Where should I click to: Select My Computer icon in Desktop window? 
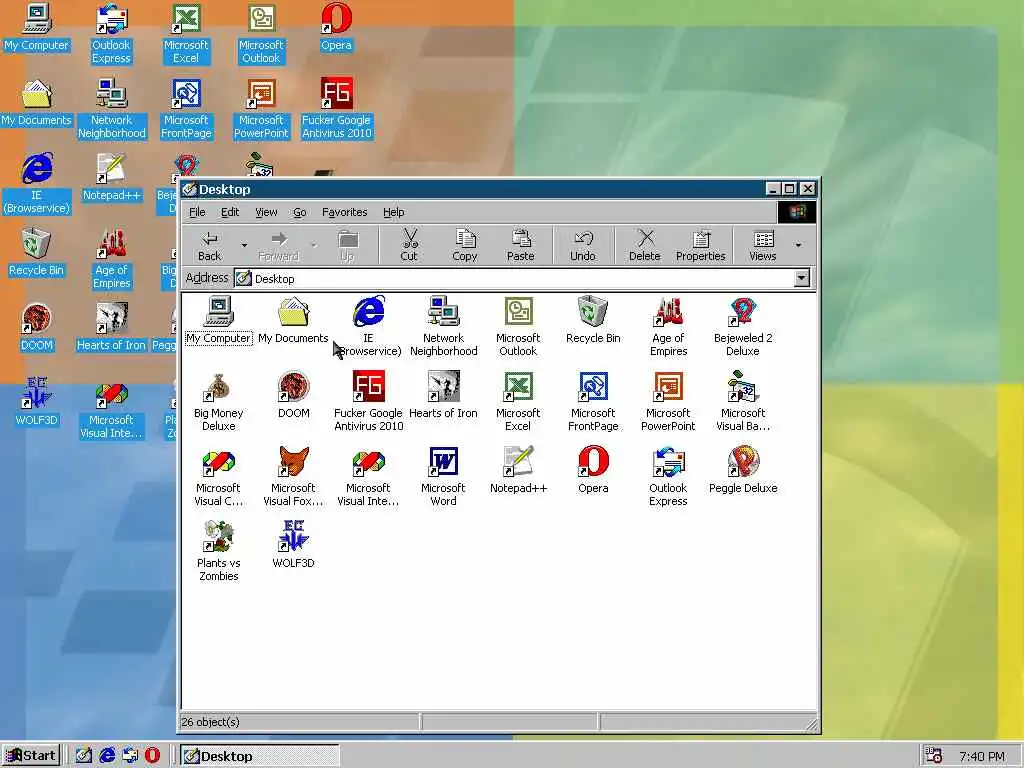219,320
